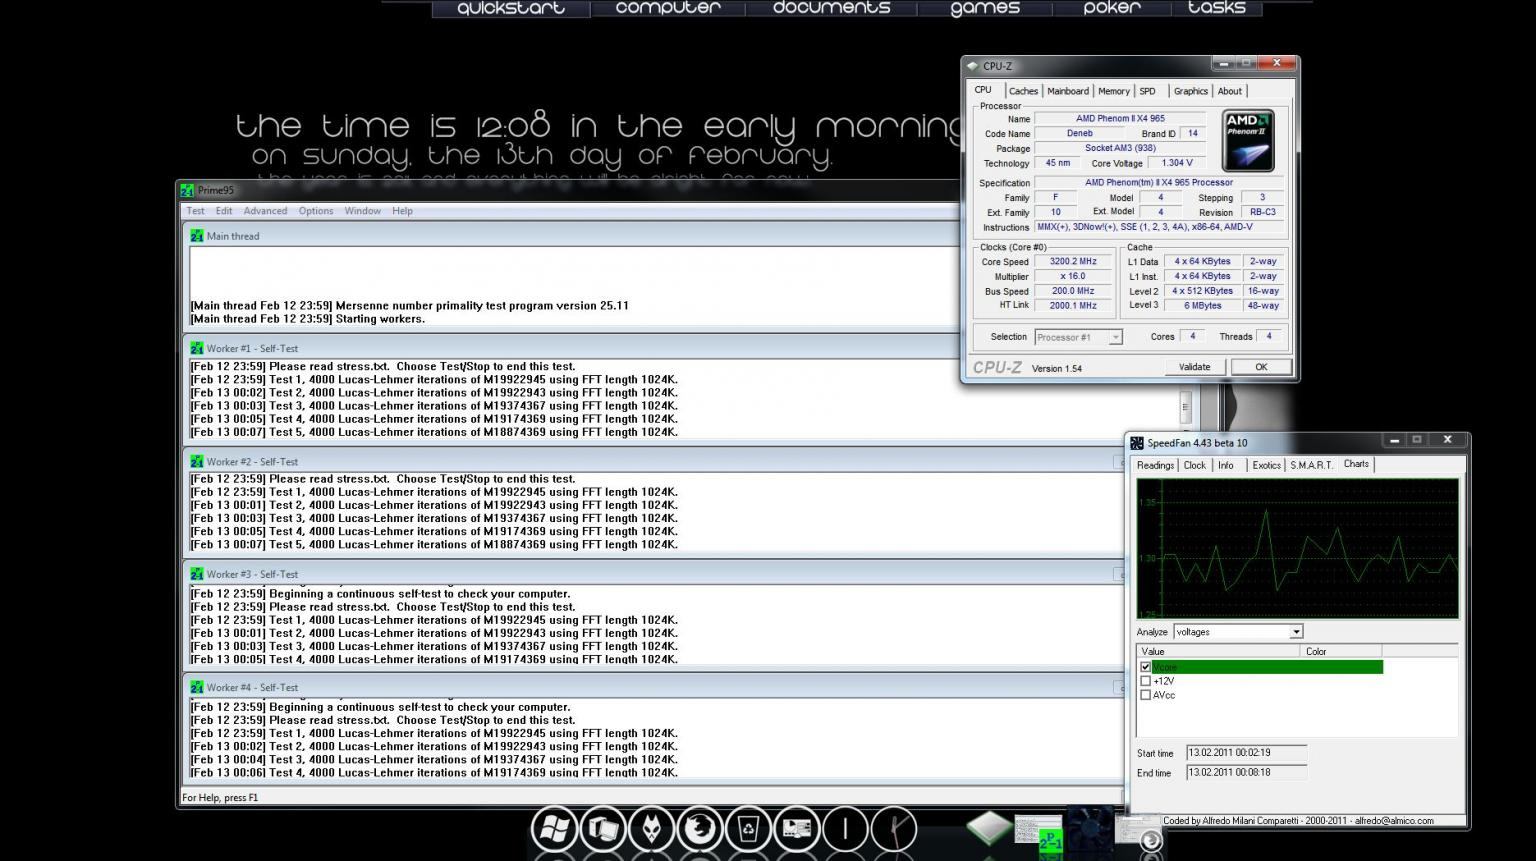Click the Worker #1 pane scrollbar
Screen dimensions: 1536x861
1186,407
